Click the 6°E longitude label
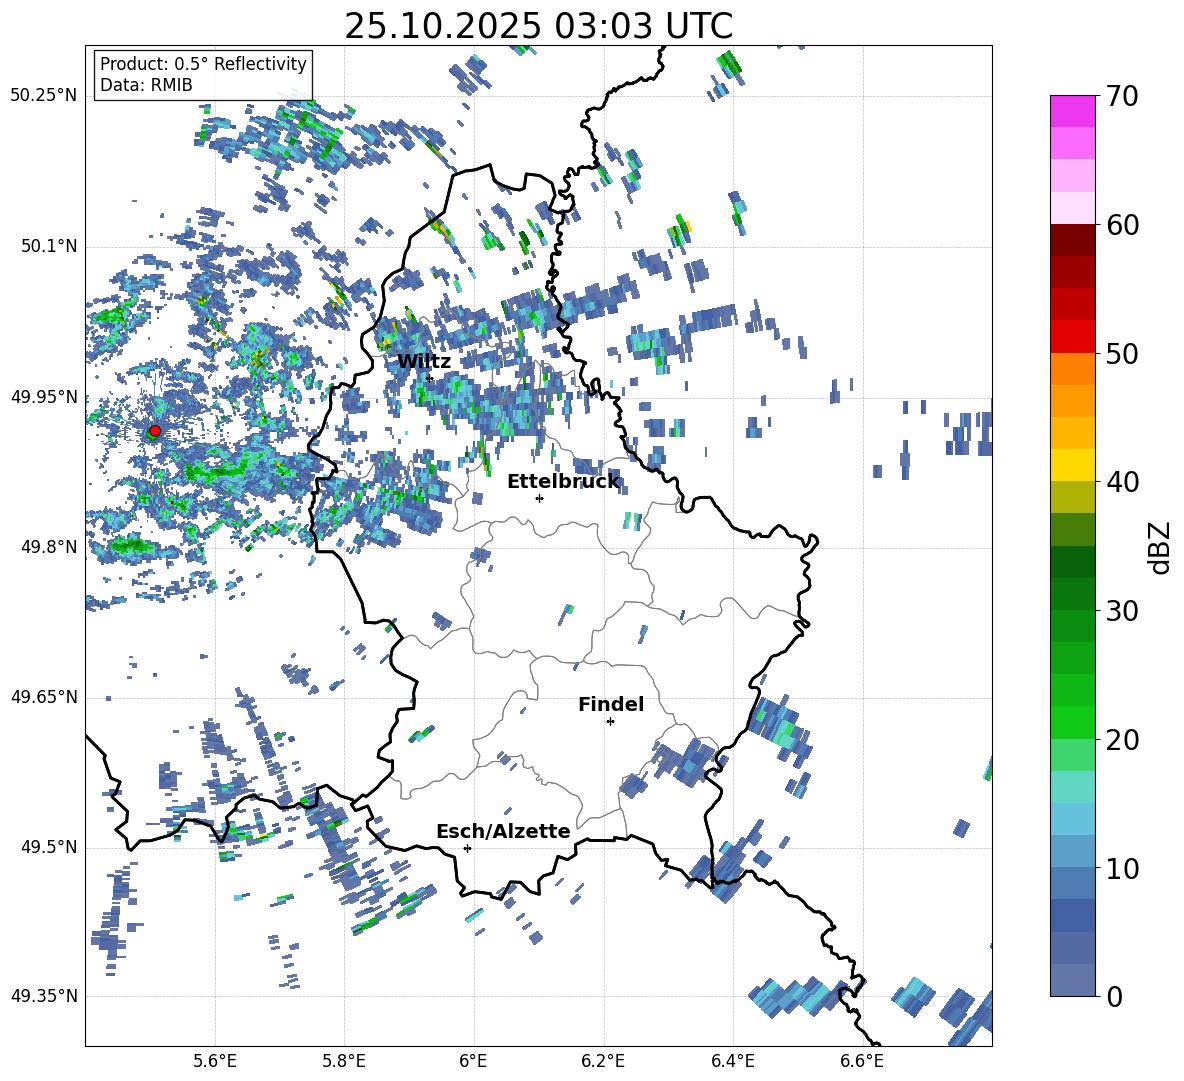This screenshot has height=1081, width=1184. pyautogui.click(x=473, y=1061)
